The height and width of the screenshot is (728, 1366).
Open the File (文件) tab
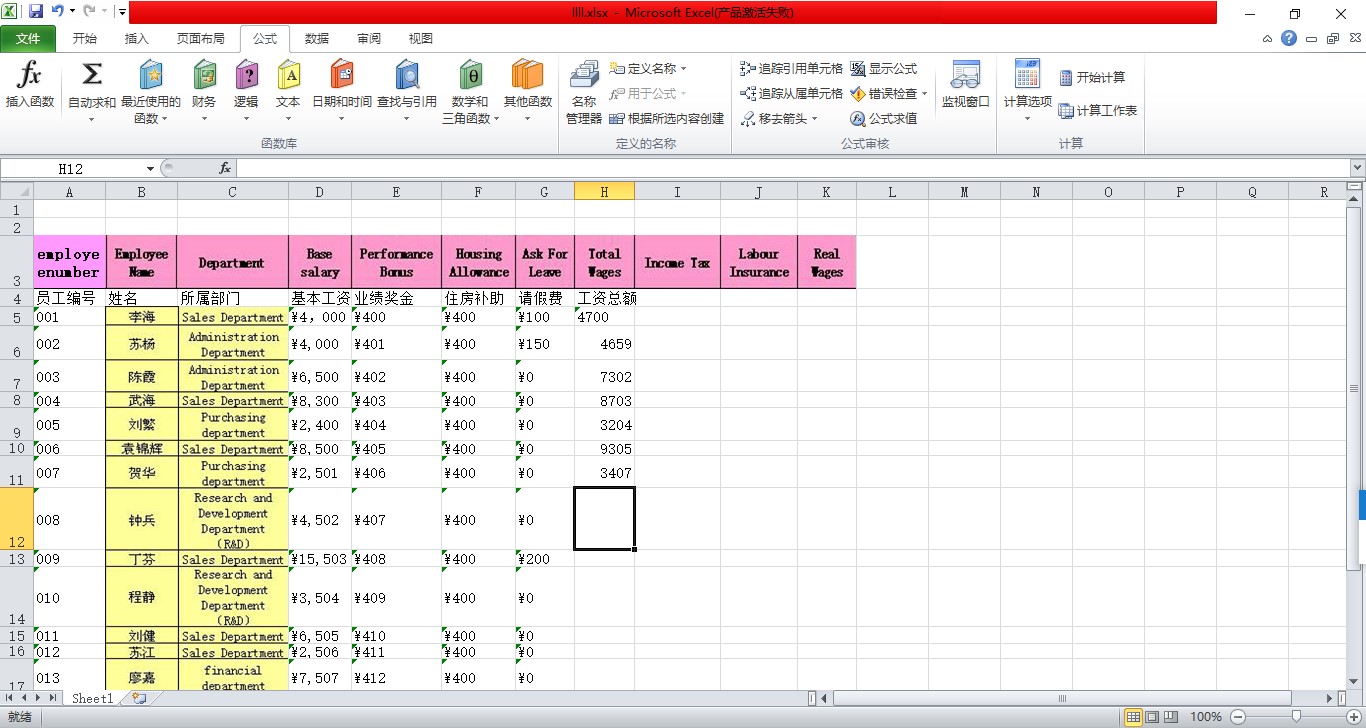click(x=28, y=39)
